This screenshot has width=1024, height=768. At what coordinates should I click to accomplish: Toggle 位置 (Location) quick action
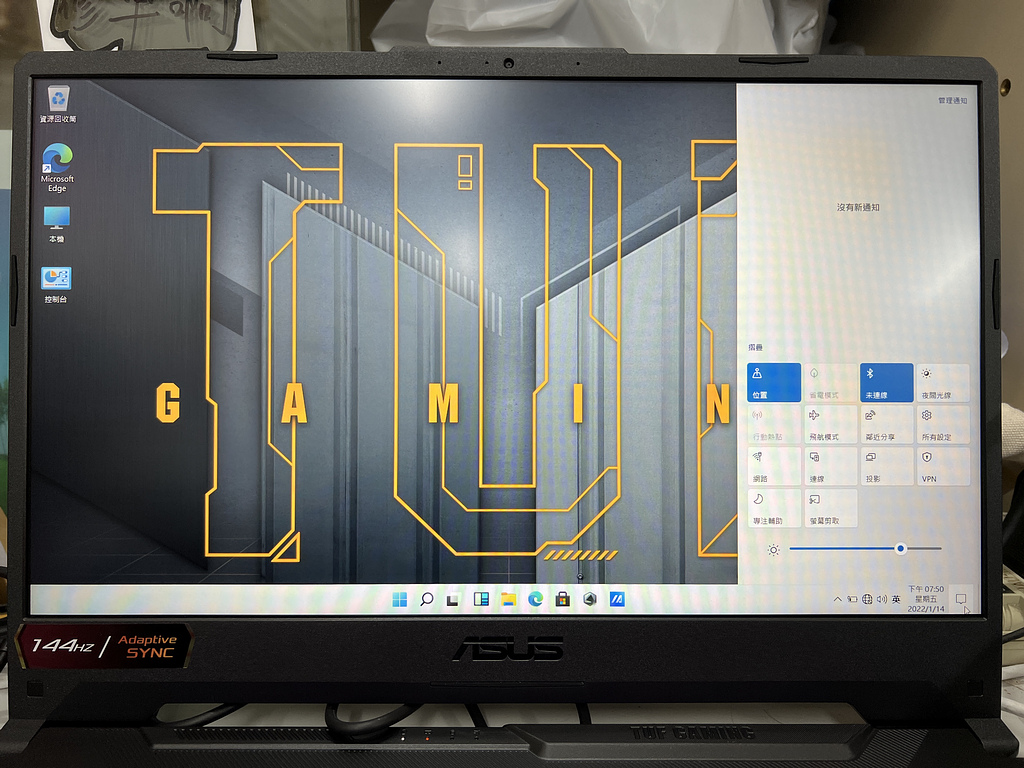click(x=774, y=383)
